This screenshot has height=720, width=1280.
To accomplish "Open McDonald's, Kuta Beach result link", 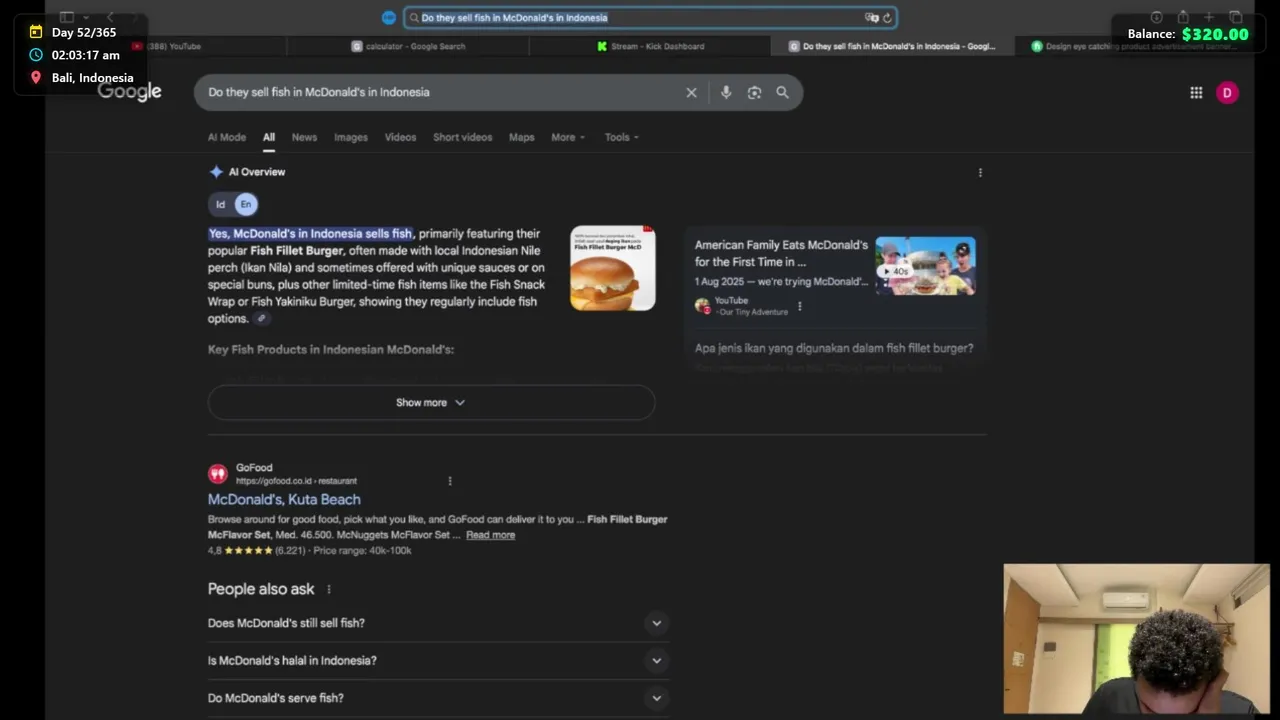I will coord(284,499).
